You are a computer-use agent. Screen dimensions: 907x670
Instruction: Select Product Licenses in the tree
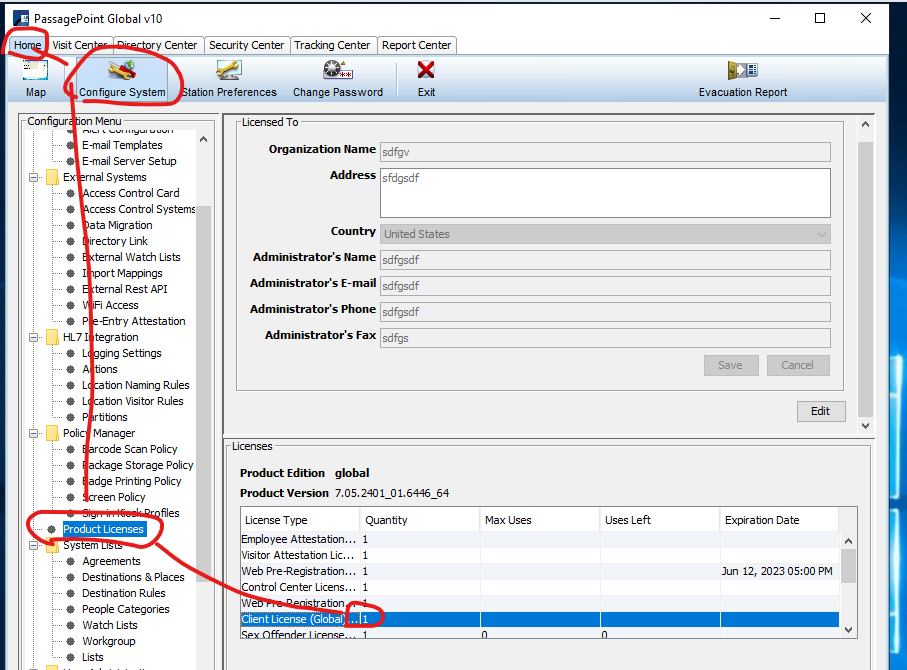(104, 529)
